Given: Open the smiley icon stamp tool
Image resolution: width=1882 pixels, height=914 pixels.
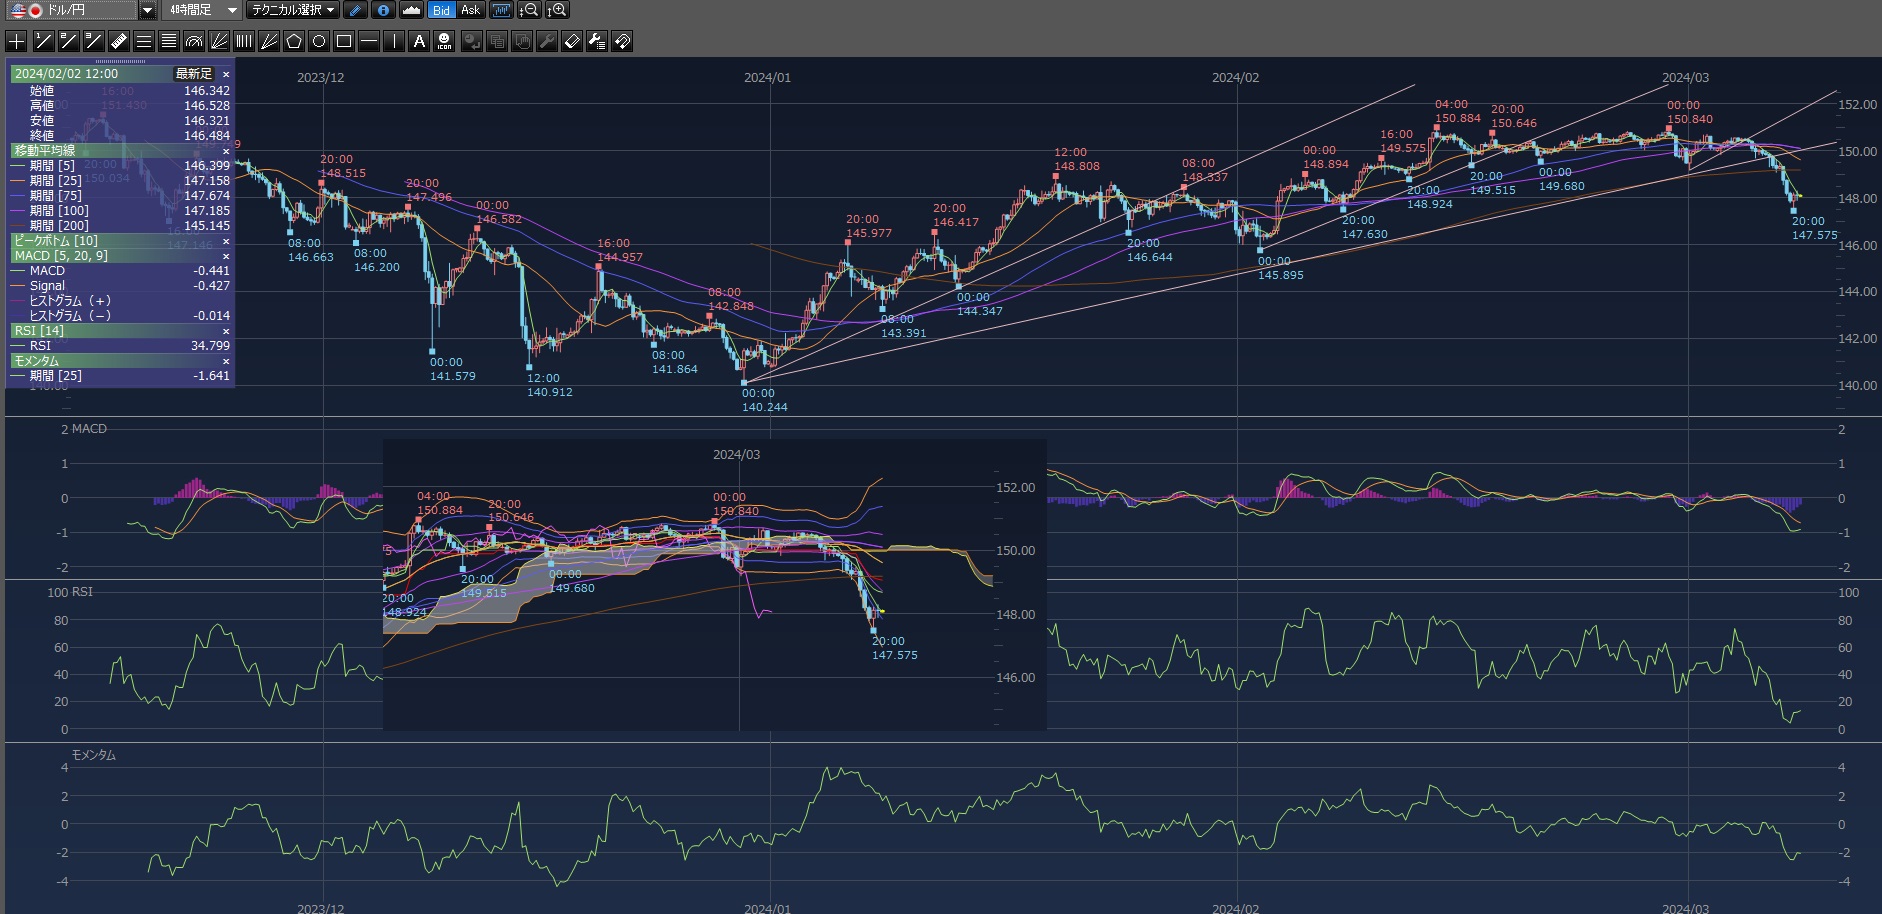Looking at the screenshot, I should pyautogui.click(x=445, y=41).
